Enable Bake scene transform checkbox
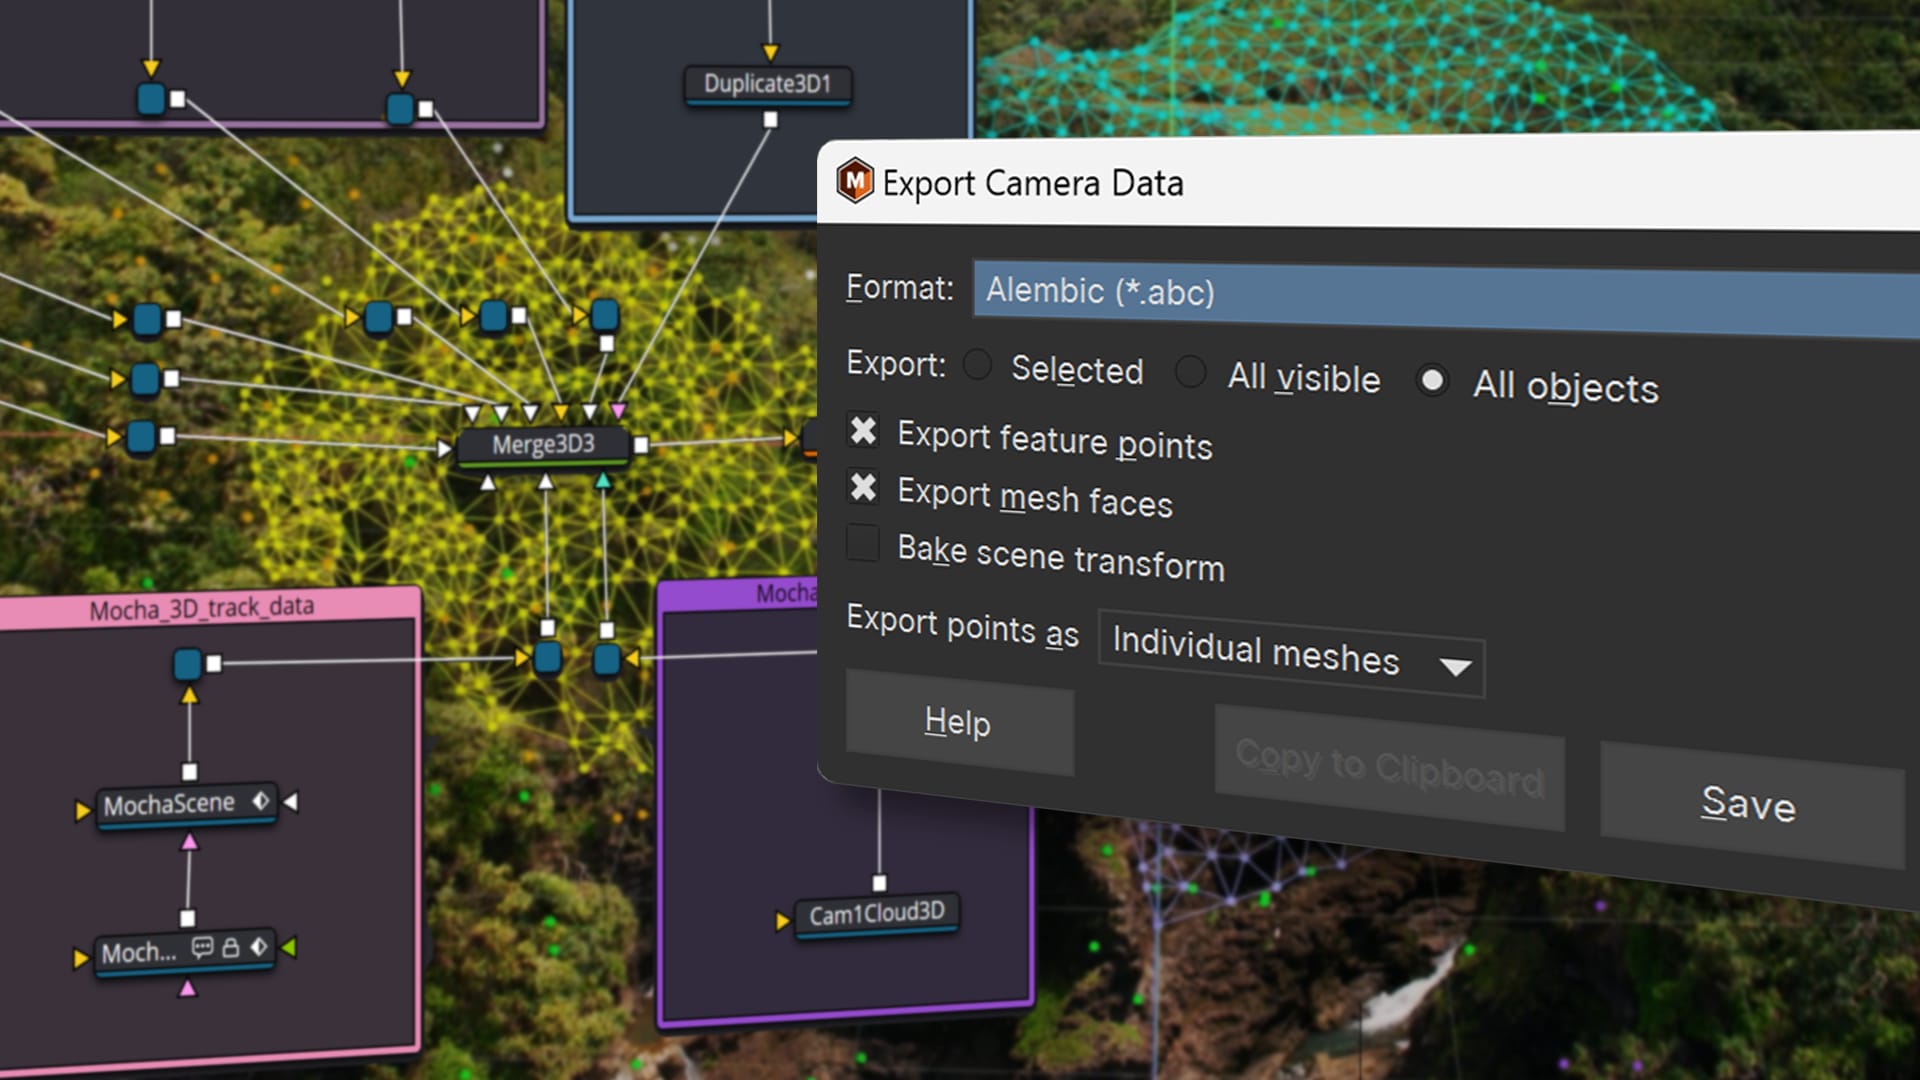The width and height of the screenshot is (1920, 1080). point(863,543)
